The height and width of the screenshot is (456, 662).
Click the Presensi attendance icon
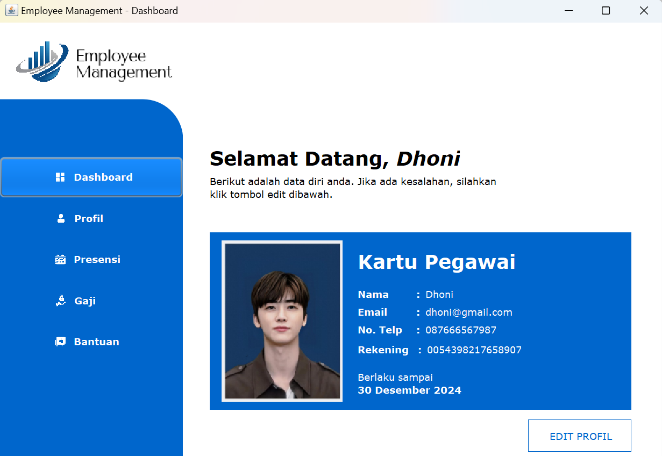(x=60, y=259)
